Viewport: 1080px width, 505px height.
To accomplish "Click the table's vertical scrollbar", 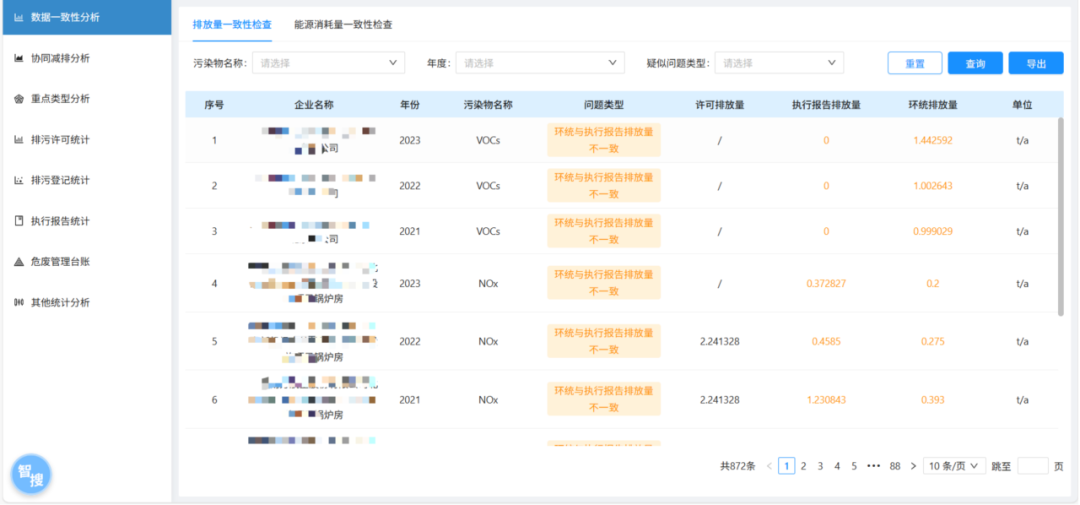I will coord(1061,215).
